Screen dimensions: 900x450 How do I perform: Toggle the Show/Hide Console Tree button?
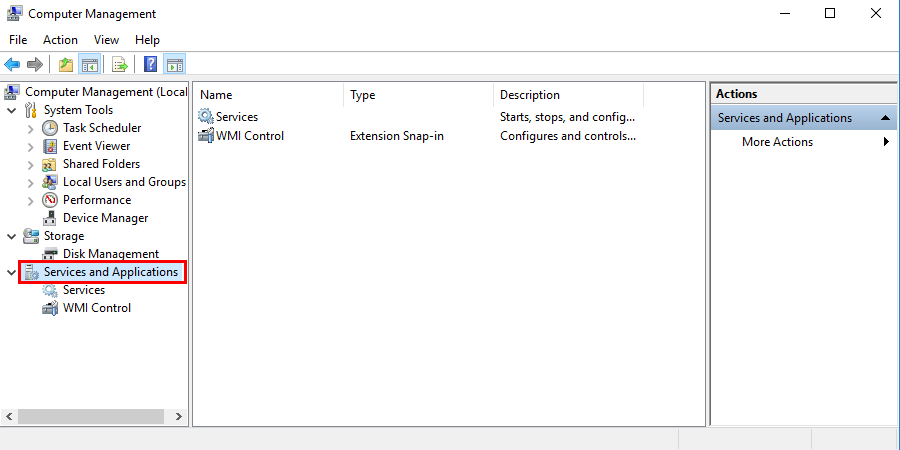pos(90,65)
